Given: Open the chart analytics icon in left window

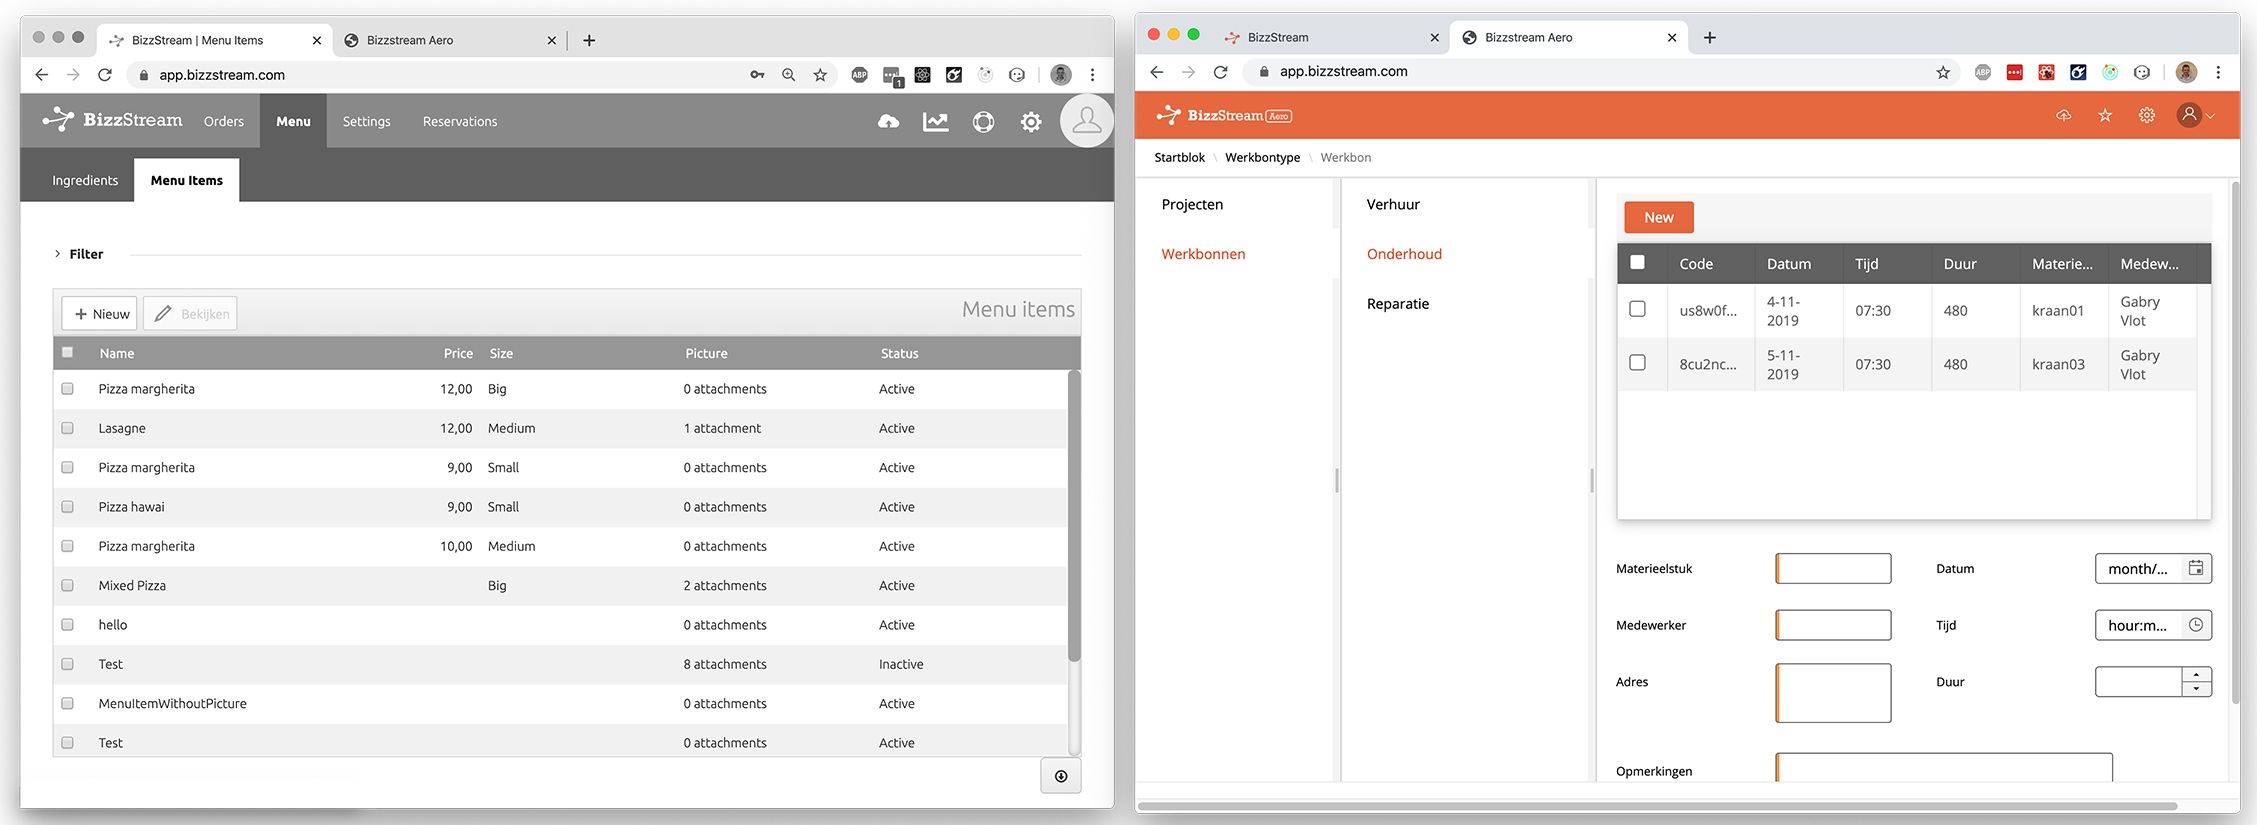Looking at the screenshot, I should (936, 122).
